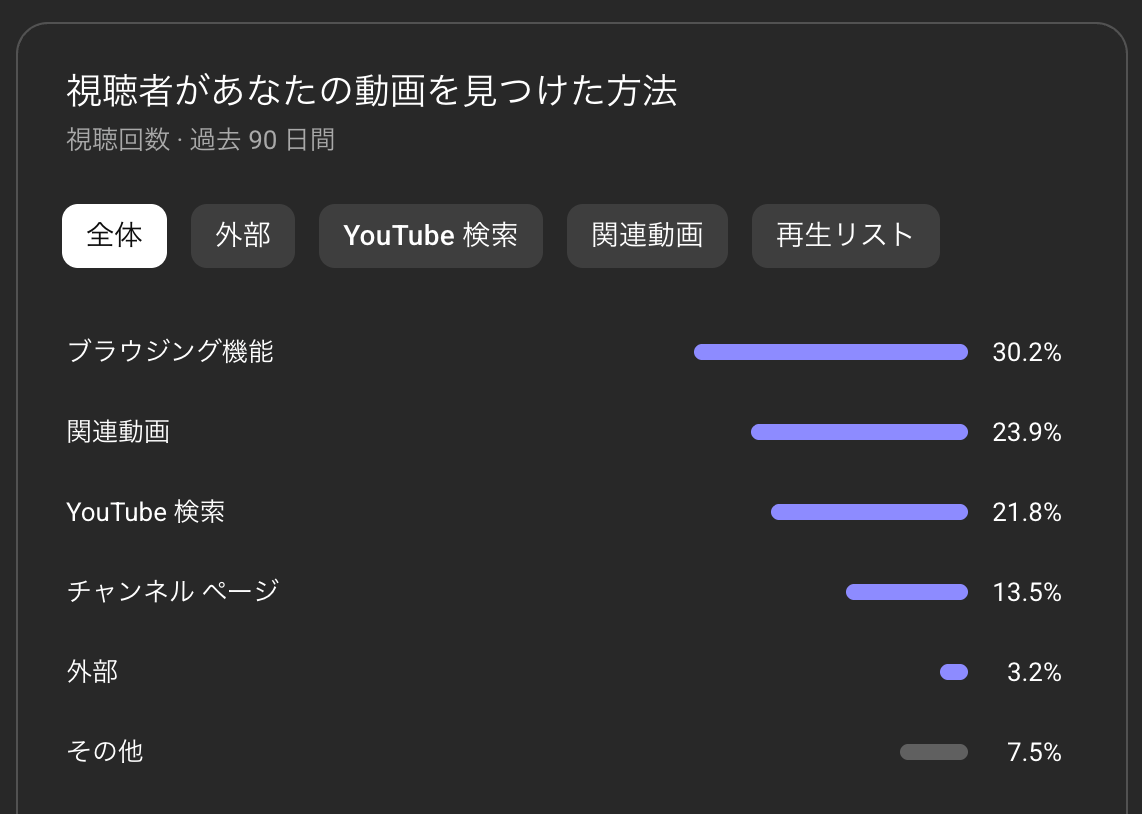
Task: Click the 関連動画 traffic source label
Action: [118, 432]
